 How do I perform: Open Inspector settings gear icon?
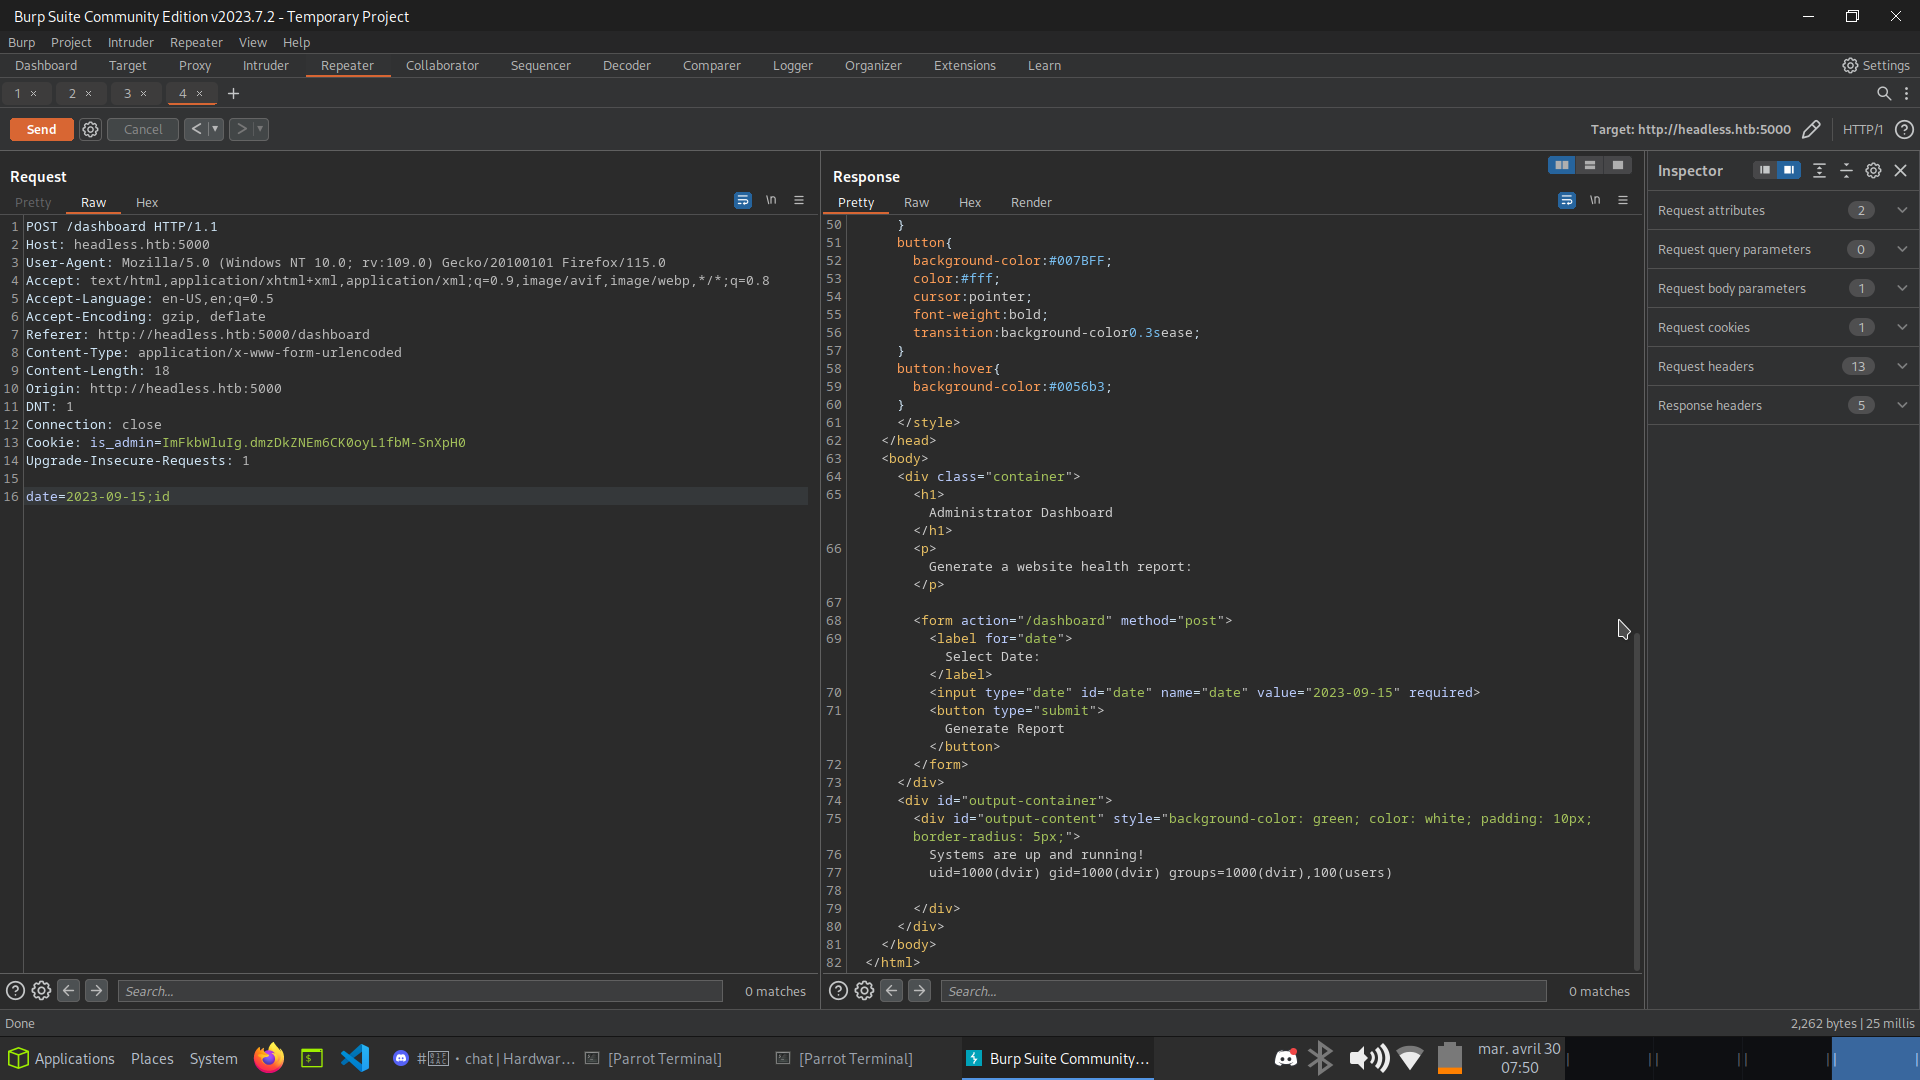point(1873,171)
